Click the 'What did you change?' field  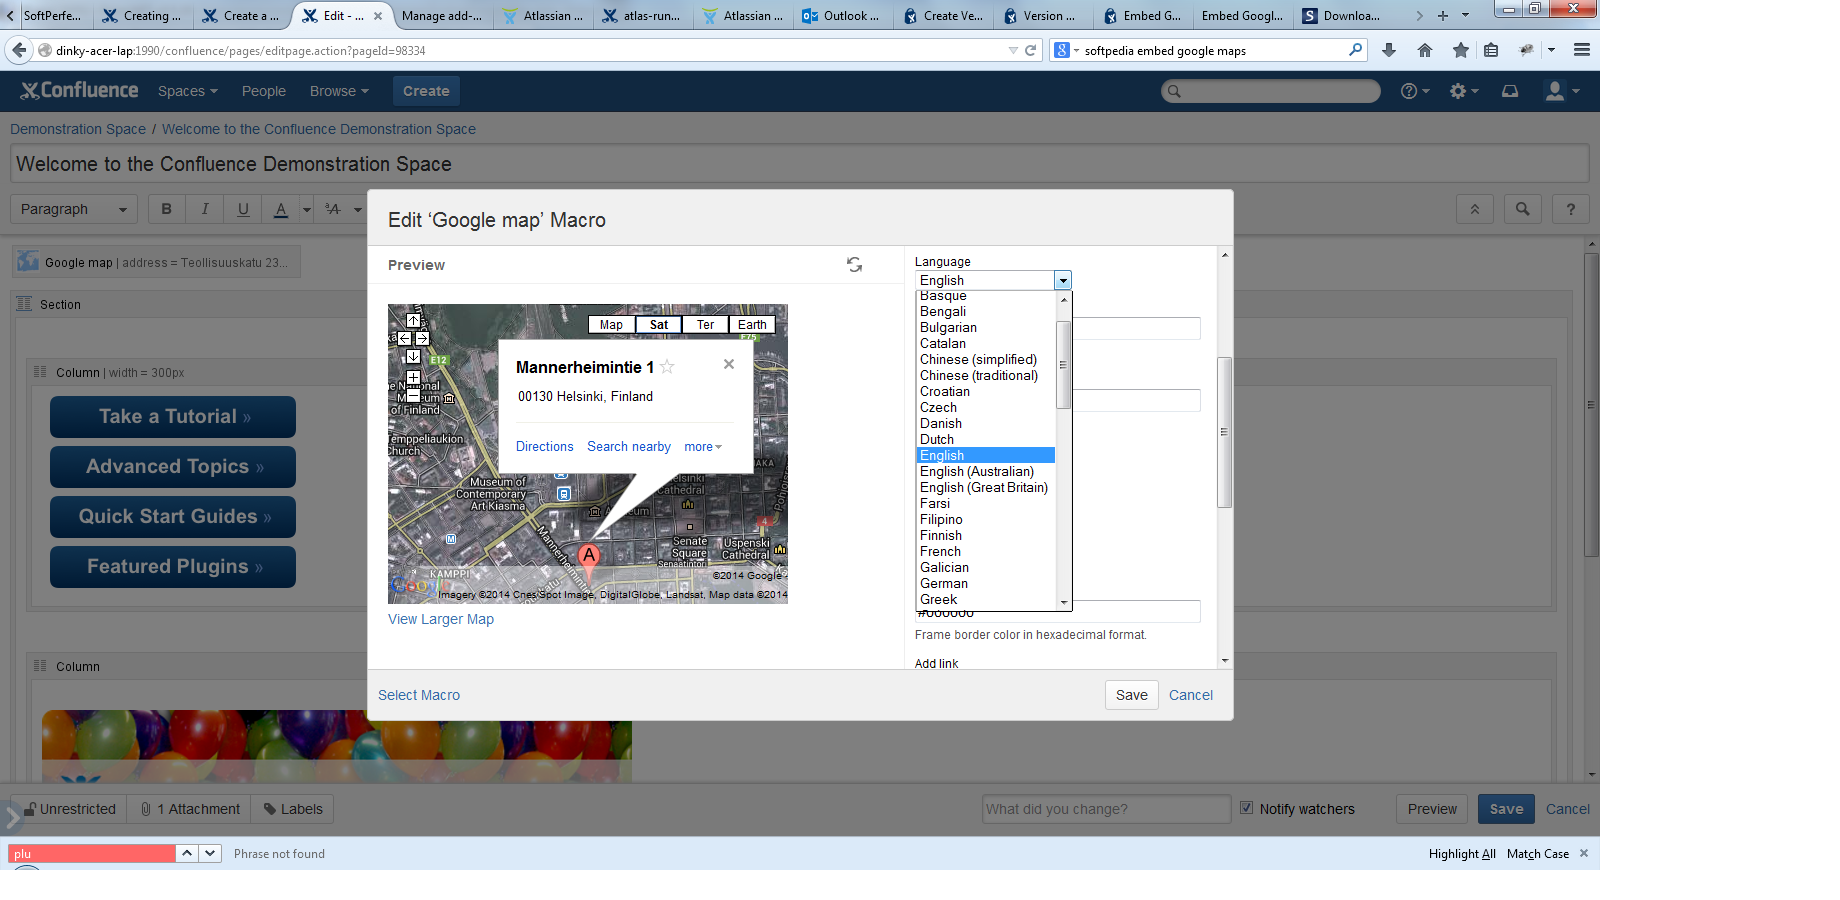point(1106,809)
